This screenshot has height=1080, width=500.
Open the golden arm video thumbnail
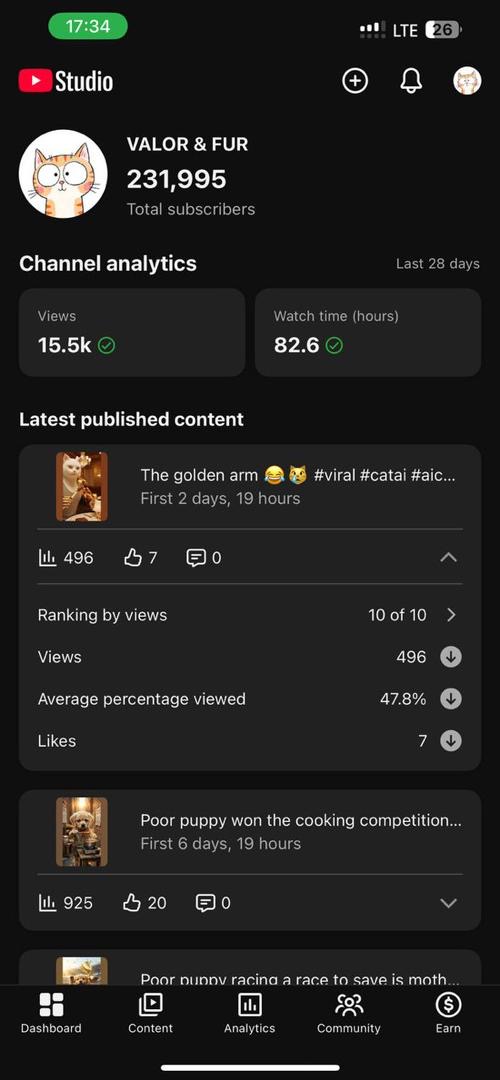(82, 486)
